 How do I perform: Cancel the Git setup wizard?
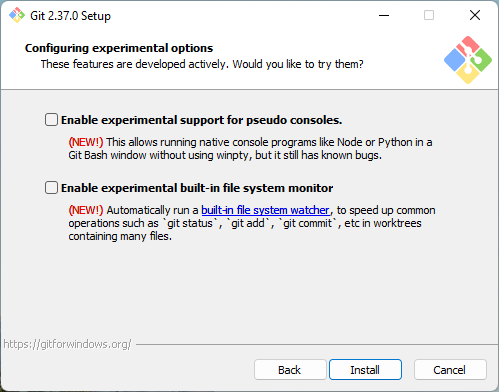[450, 370]
